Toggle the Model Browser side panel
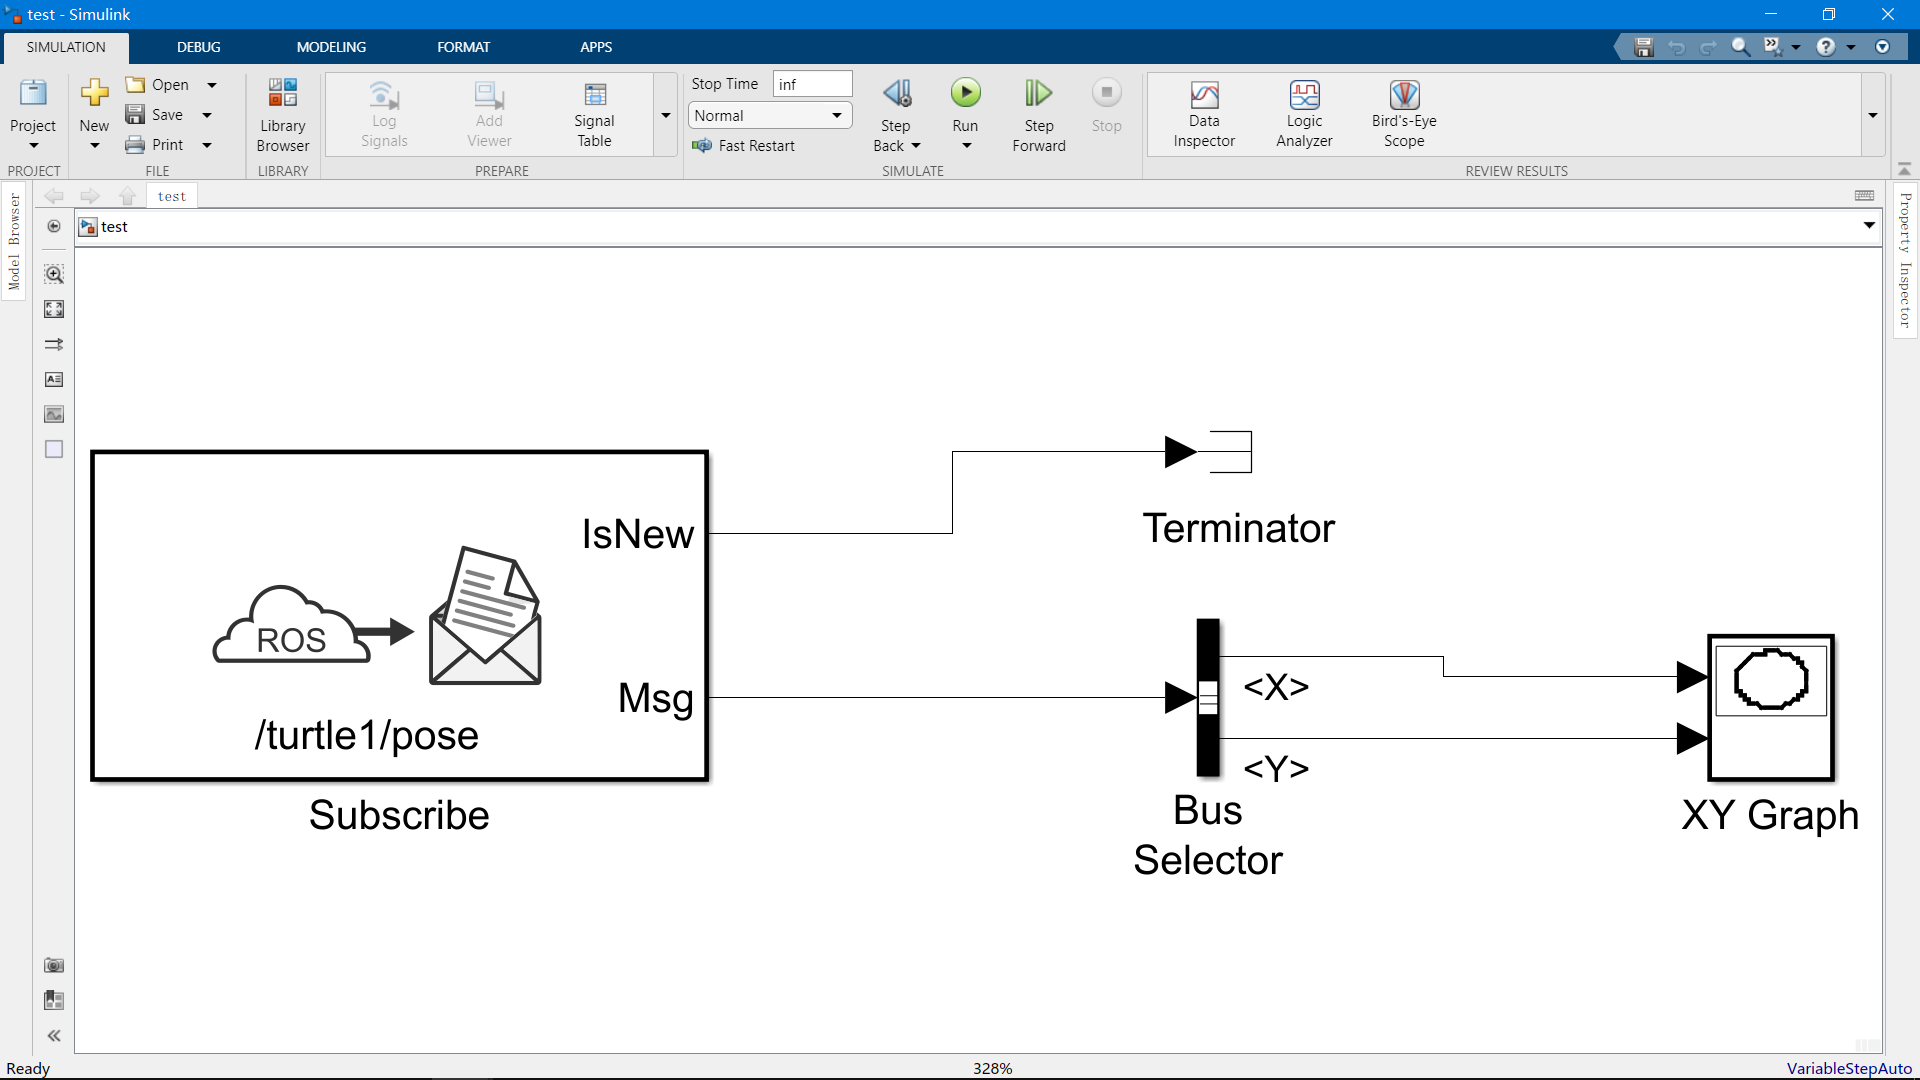The height and width of the screenshot is (1080, 1920). 14,242
